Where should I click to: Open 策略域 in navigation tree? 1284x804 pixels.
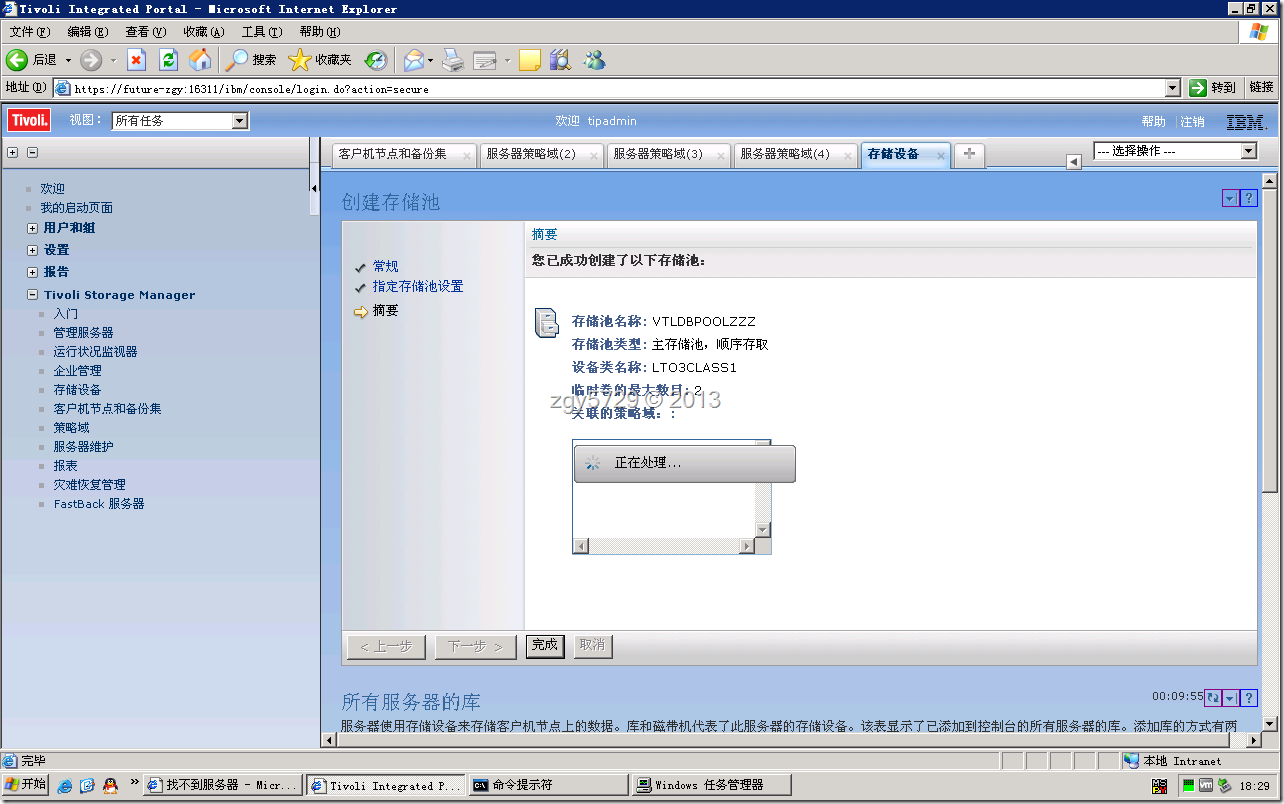tap(71, 428)
